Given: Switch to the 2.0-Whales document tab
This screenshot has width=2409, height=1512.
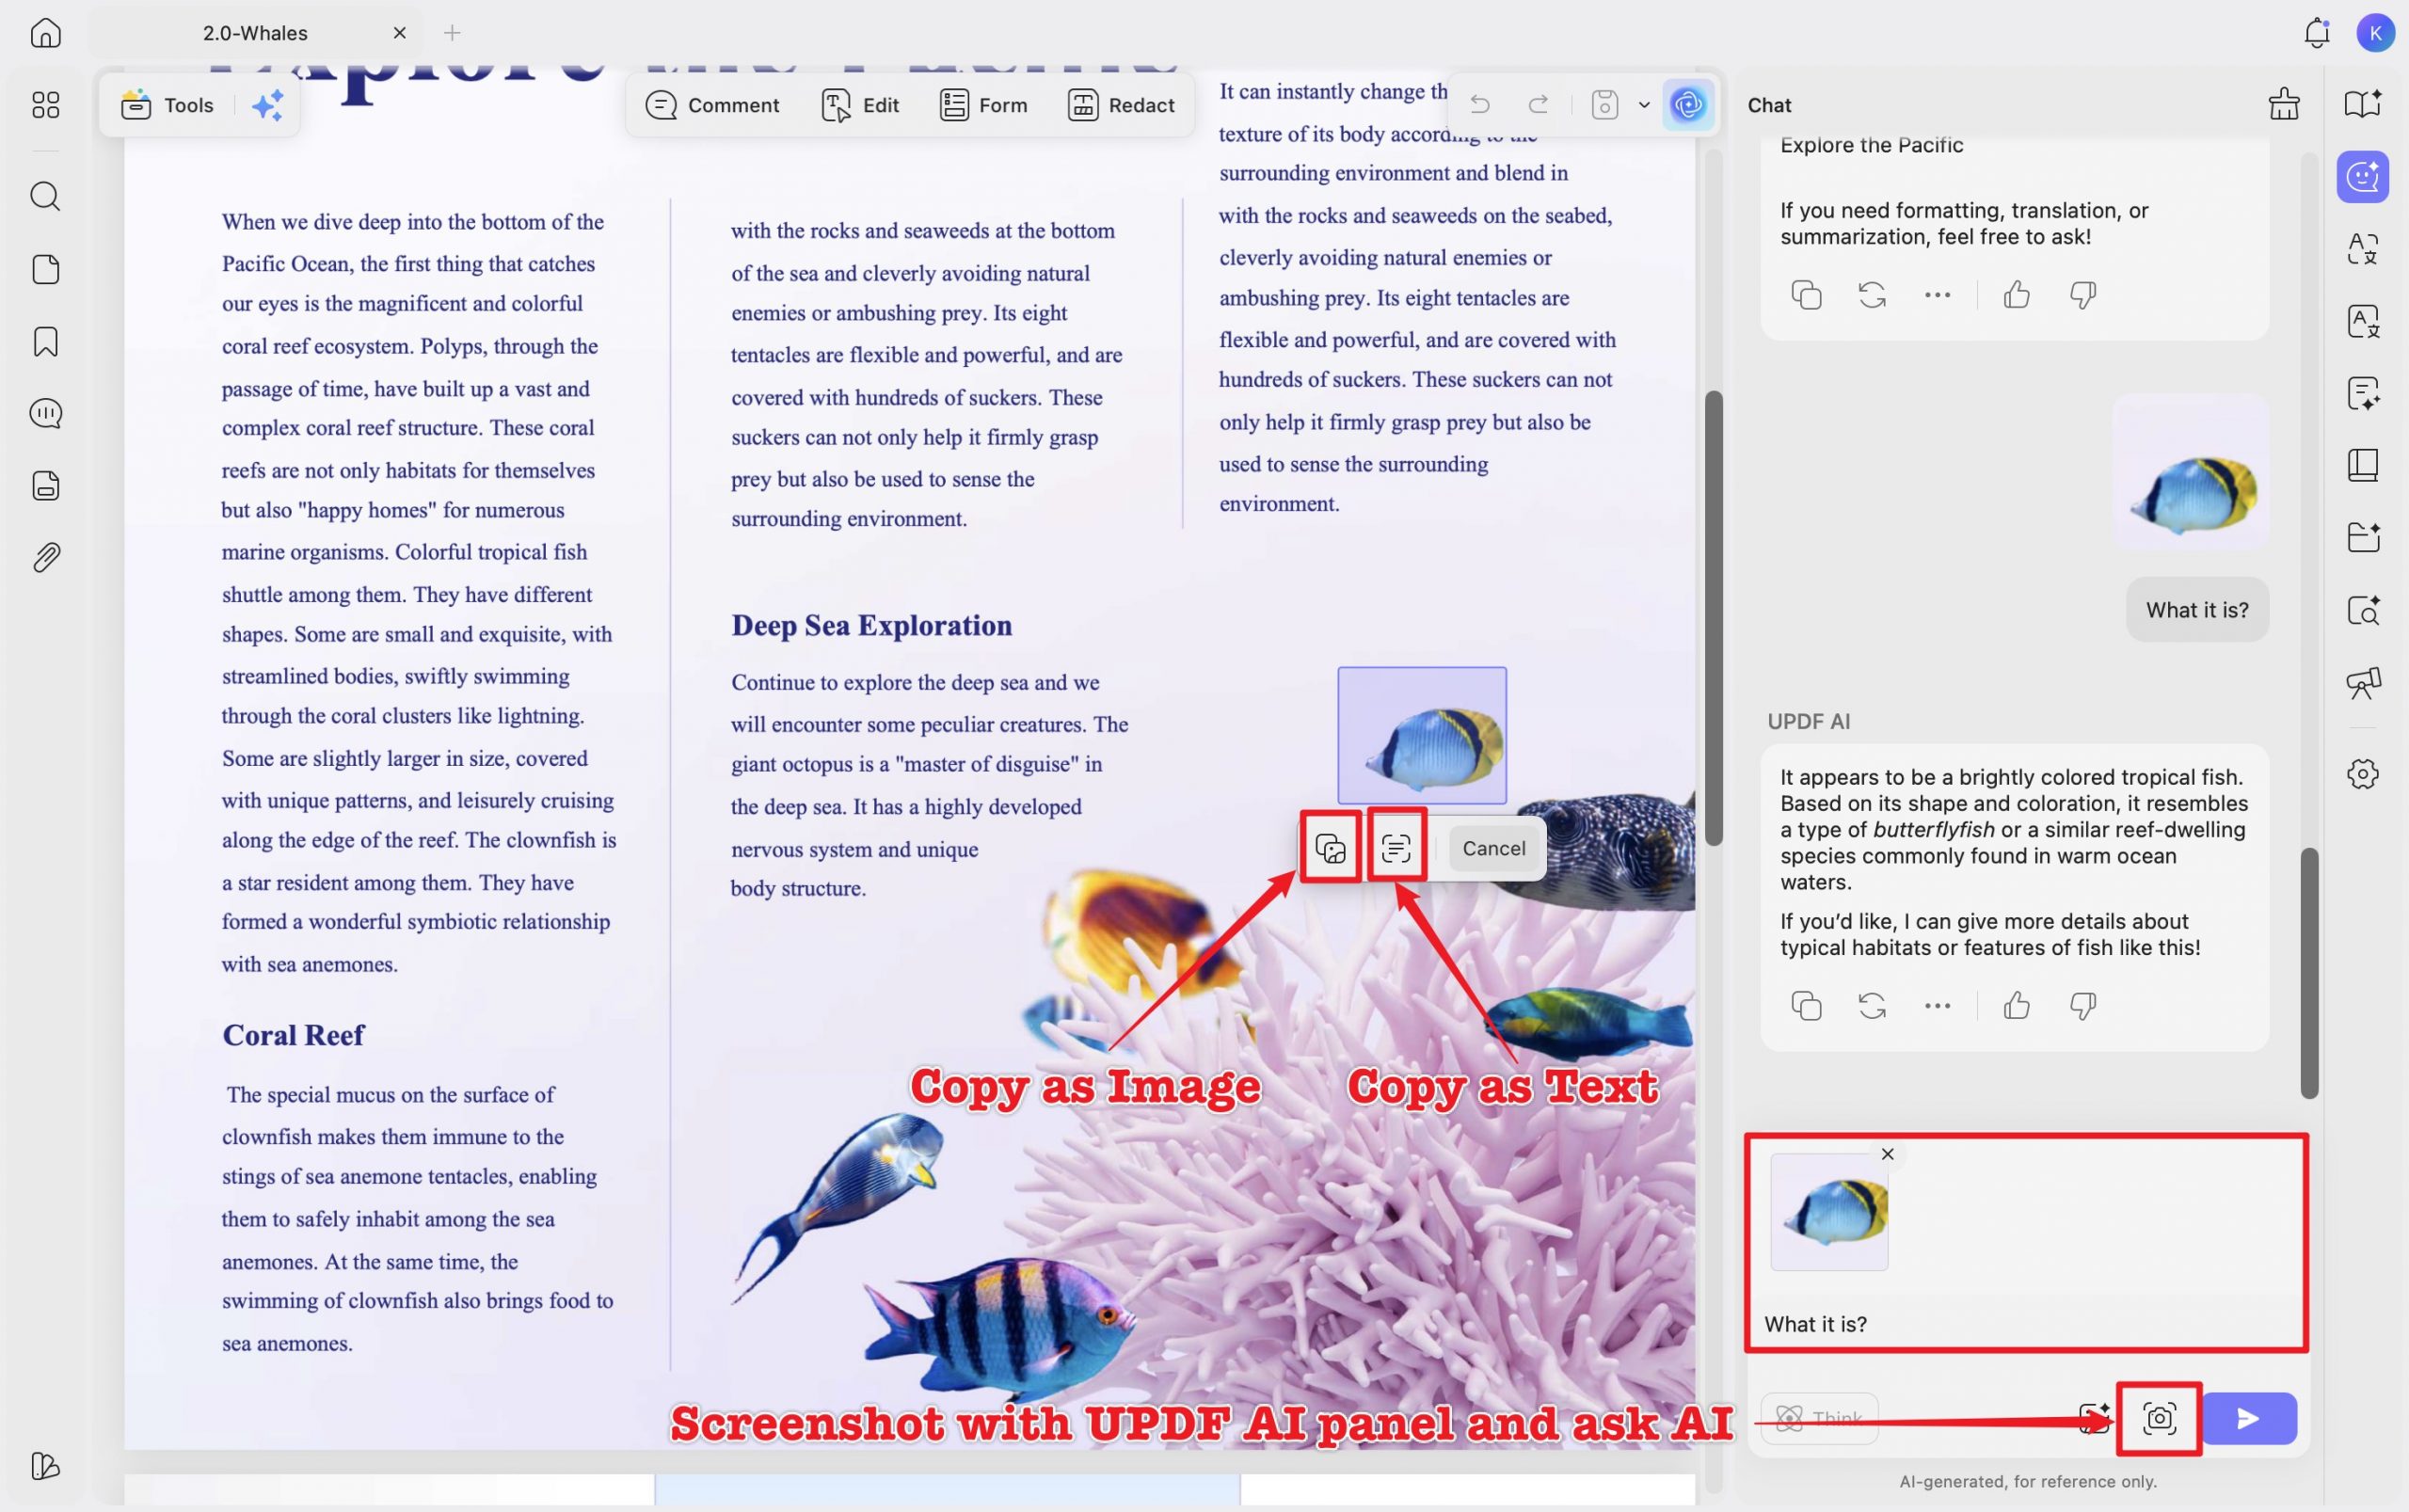Looking at the screenshot, I should click(256, 33).
